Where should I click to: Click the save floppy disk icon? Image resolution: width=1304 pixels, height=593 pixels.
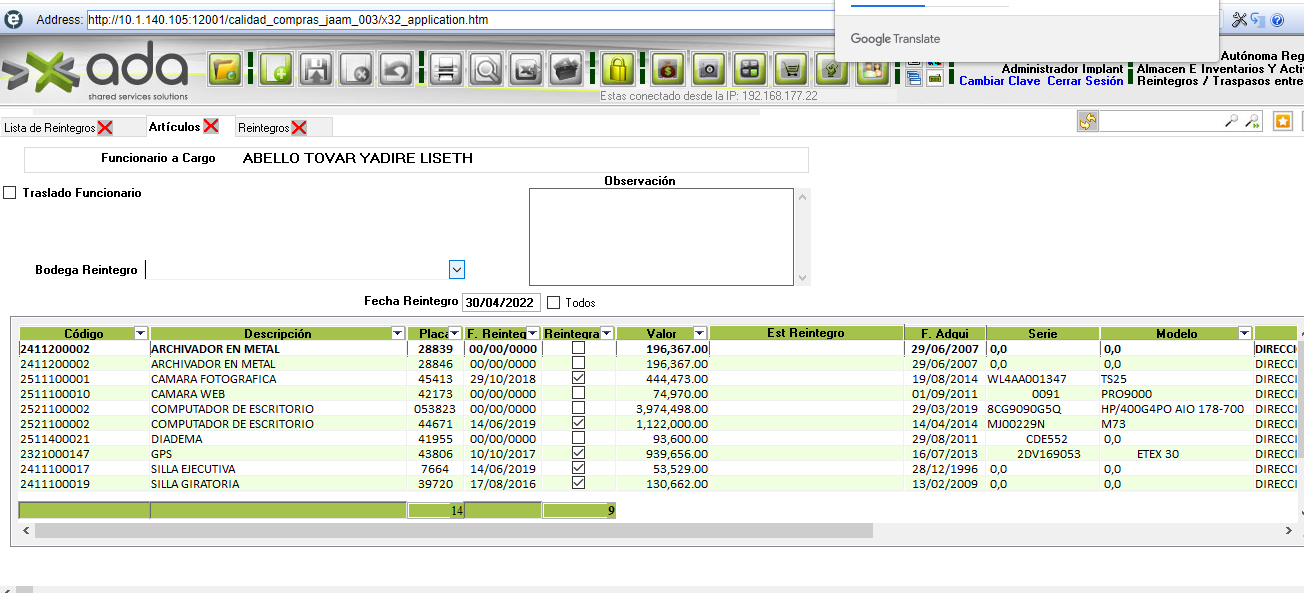pos(317,70)
